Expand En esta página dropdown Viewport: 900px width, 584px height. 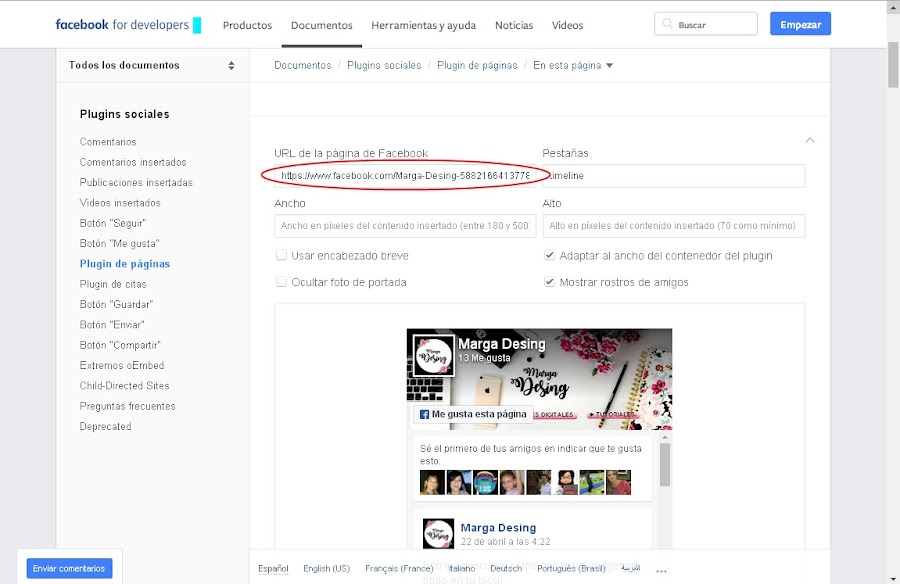pos(573,65)
